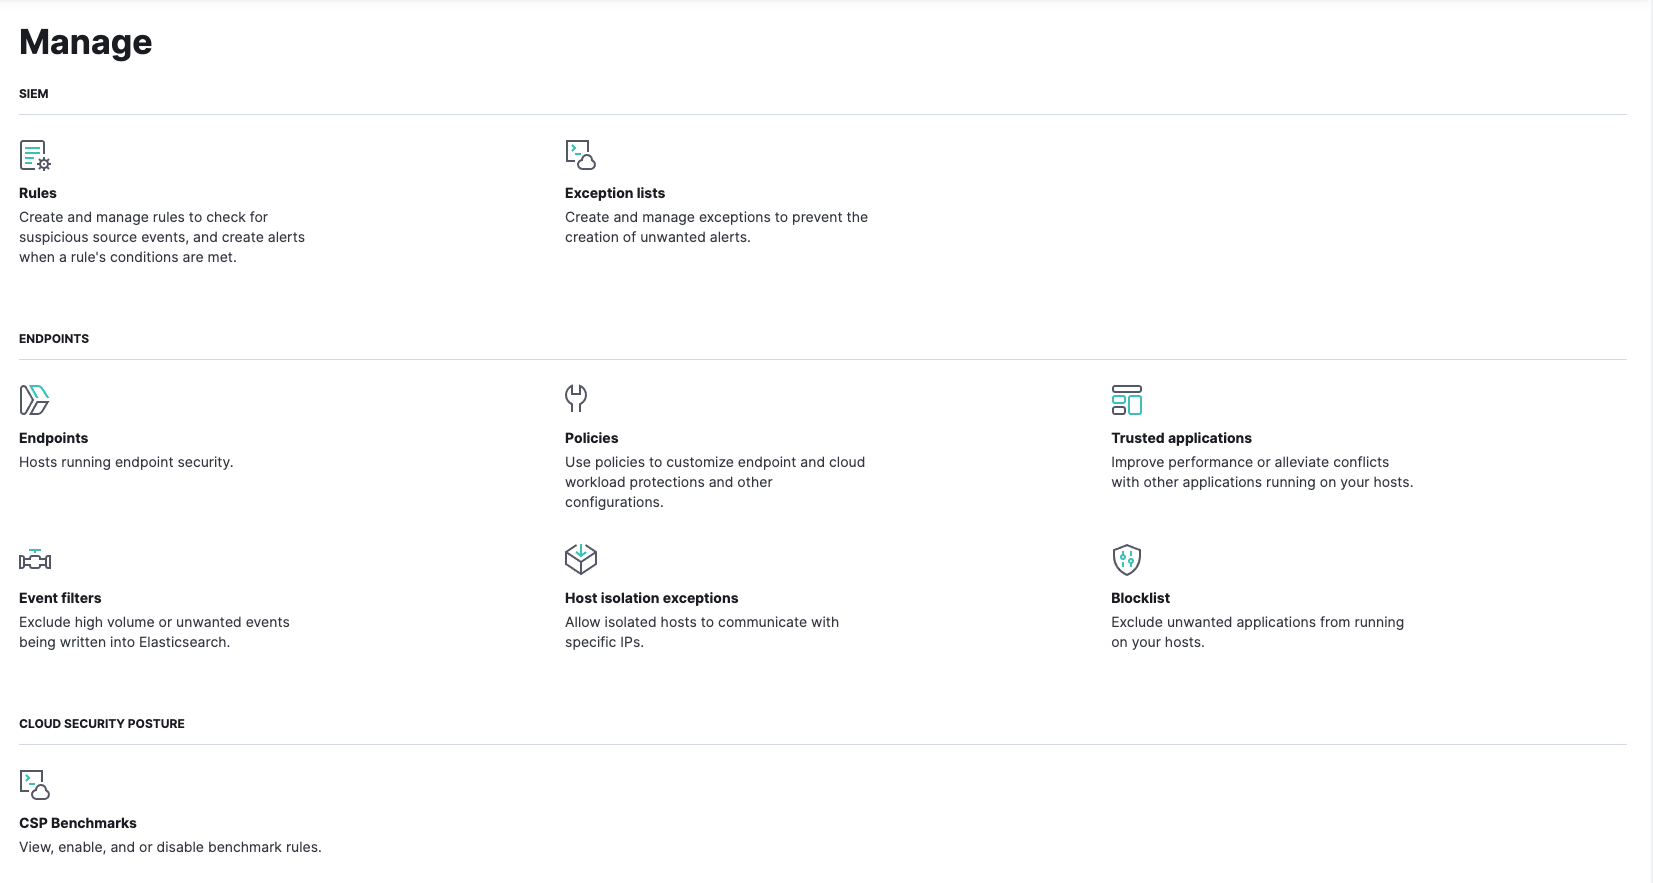Click the Event filters icon
1653x883 pixels.
[35, 560]
